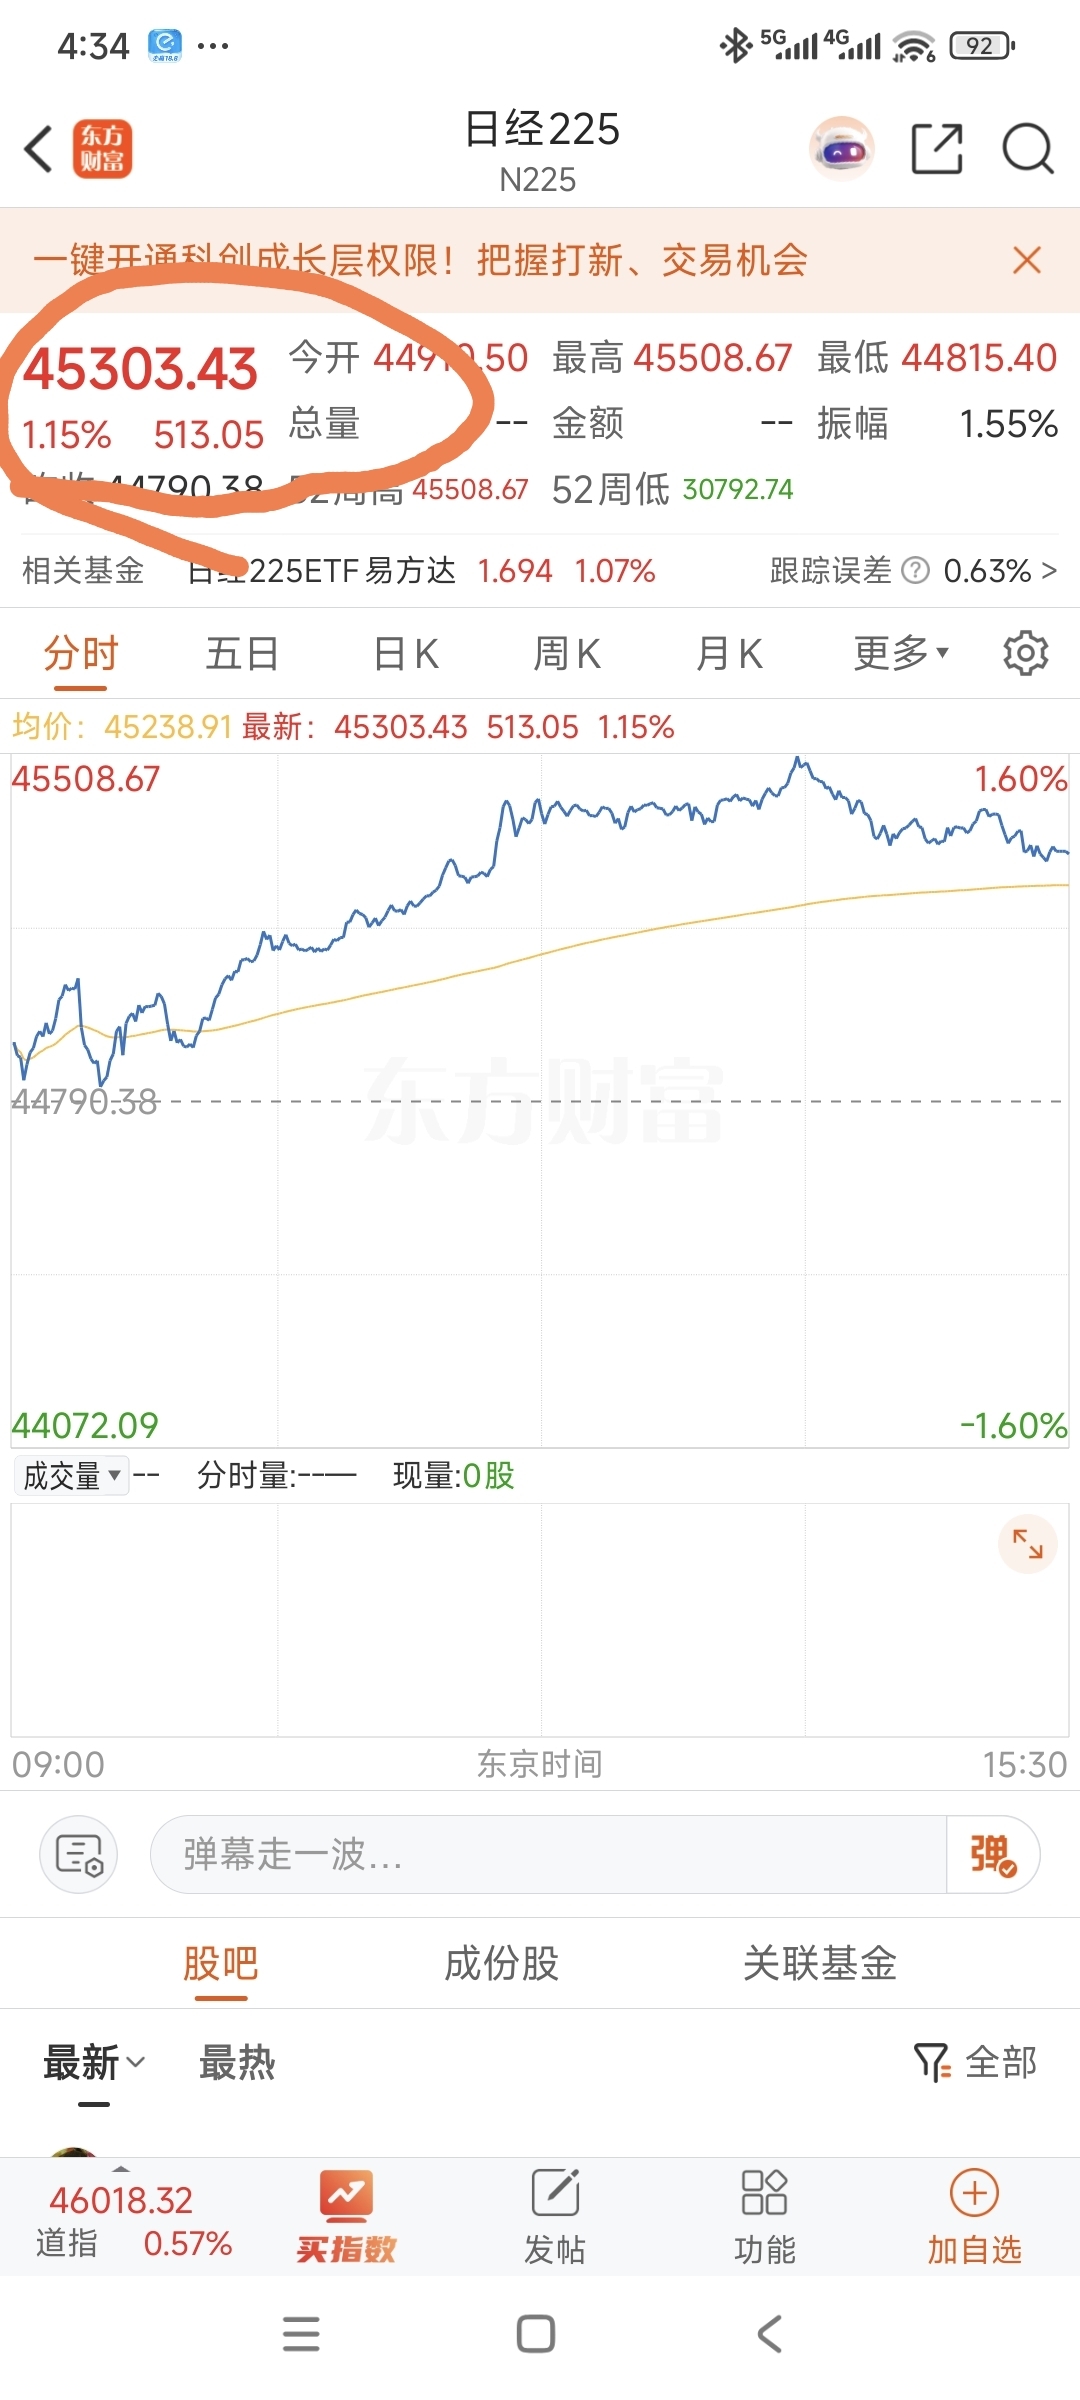Screen dimensions: 1080x2400
Task: Tap the share icon in header
Action: point(937,150)
